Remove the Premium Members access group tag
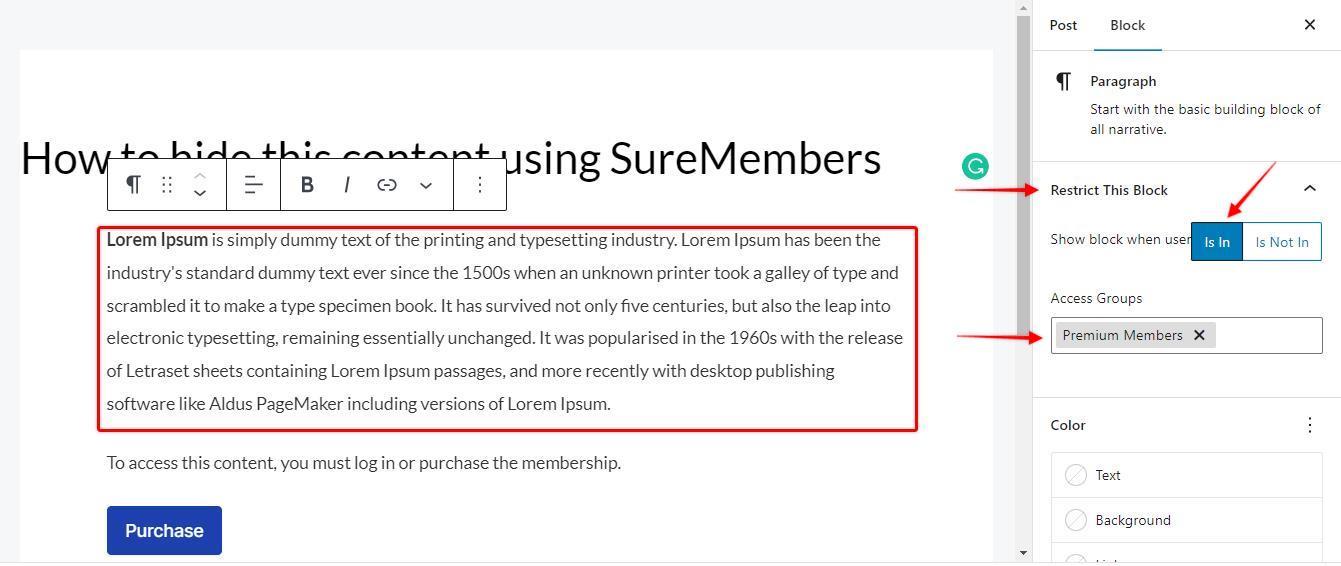 (1199, 335)
